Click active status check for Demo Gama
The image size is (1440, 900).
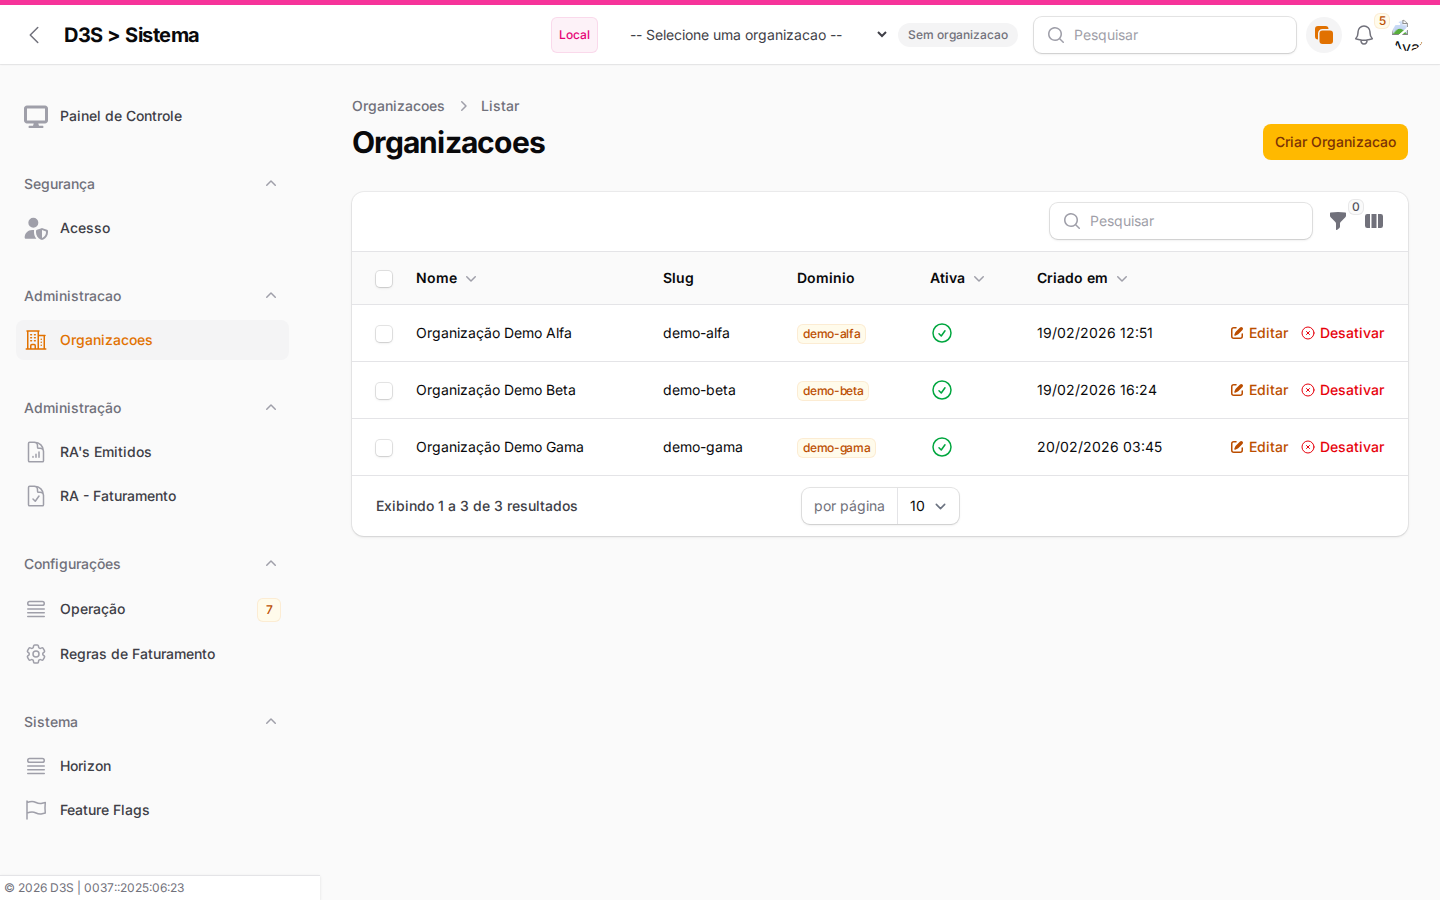coord(942,447)
